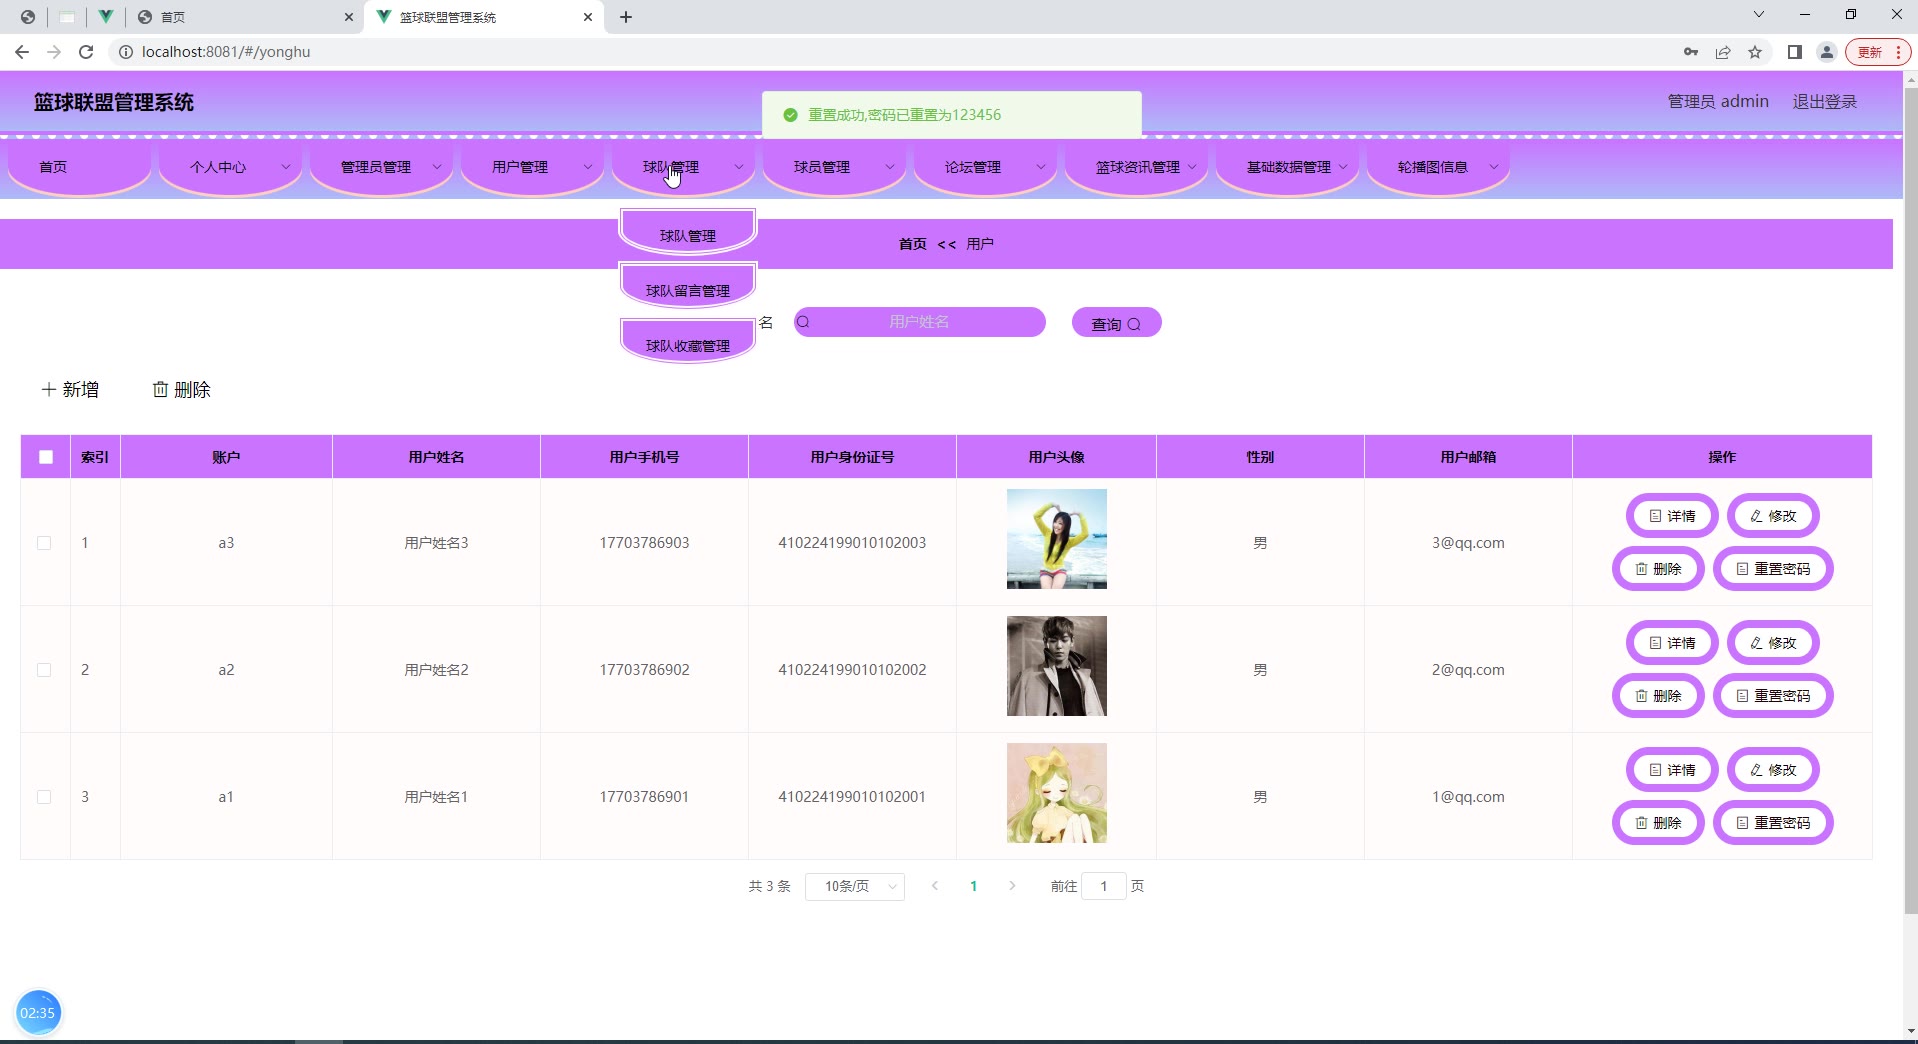1918x1044 pixels.
Task: Click 退出登录 to log out
Action: tap(1824, 102)
